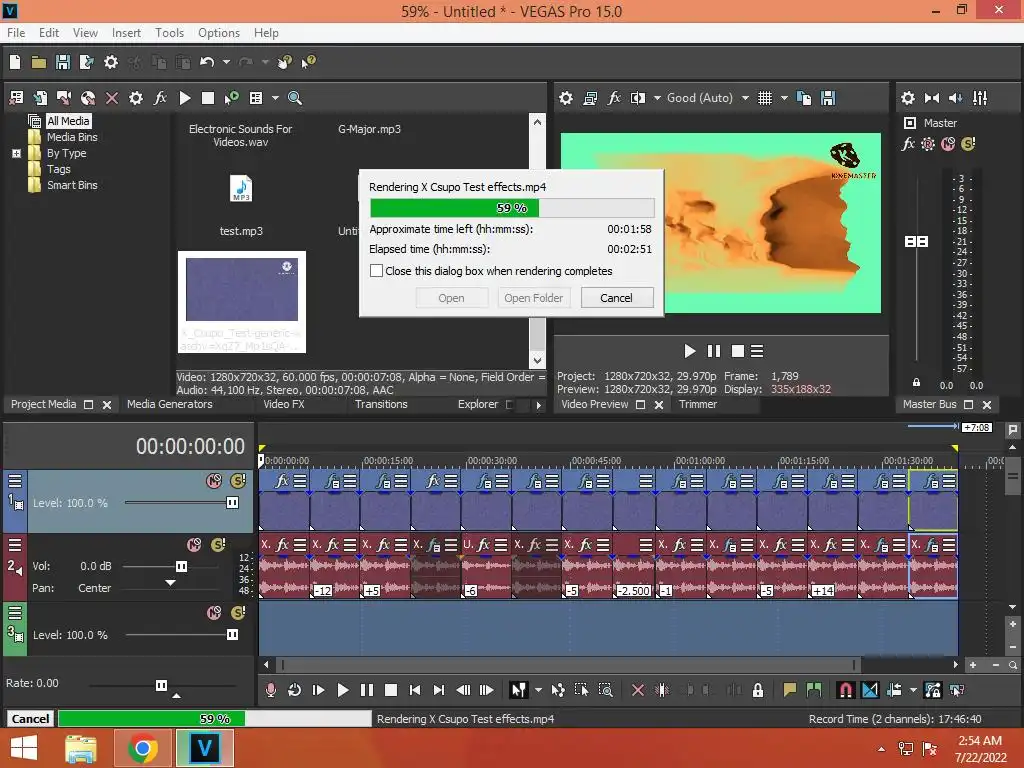Click Master FX icon in Master Bus
The width and height of the screenshot is (1024, 768).
(x=908, y=144)
